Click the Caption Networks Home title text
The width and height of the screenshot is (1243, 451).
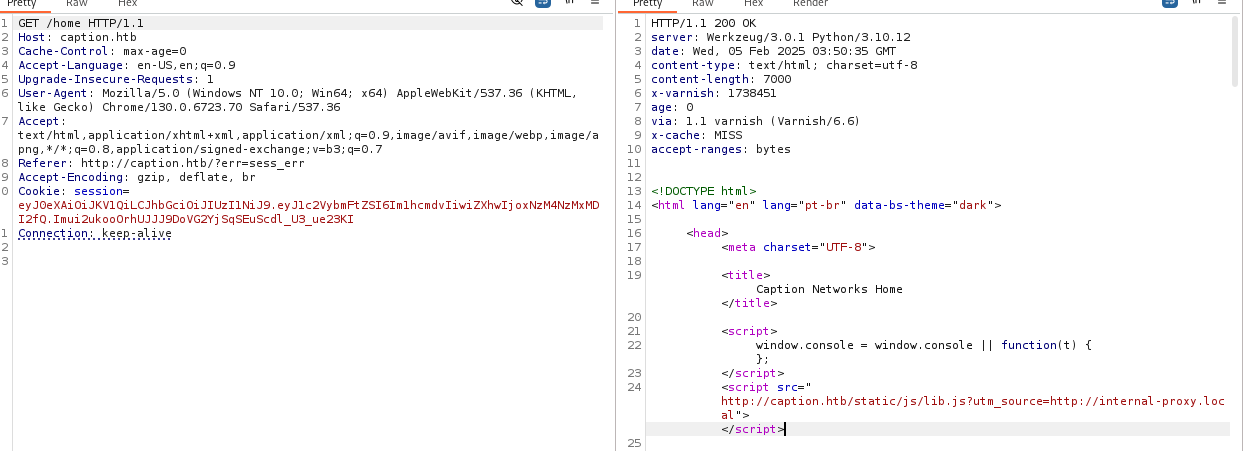[829, 289]
